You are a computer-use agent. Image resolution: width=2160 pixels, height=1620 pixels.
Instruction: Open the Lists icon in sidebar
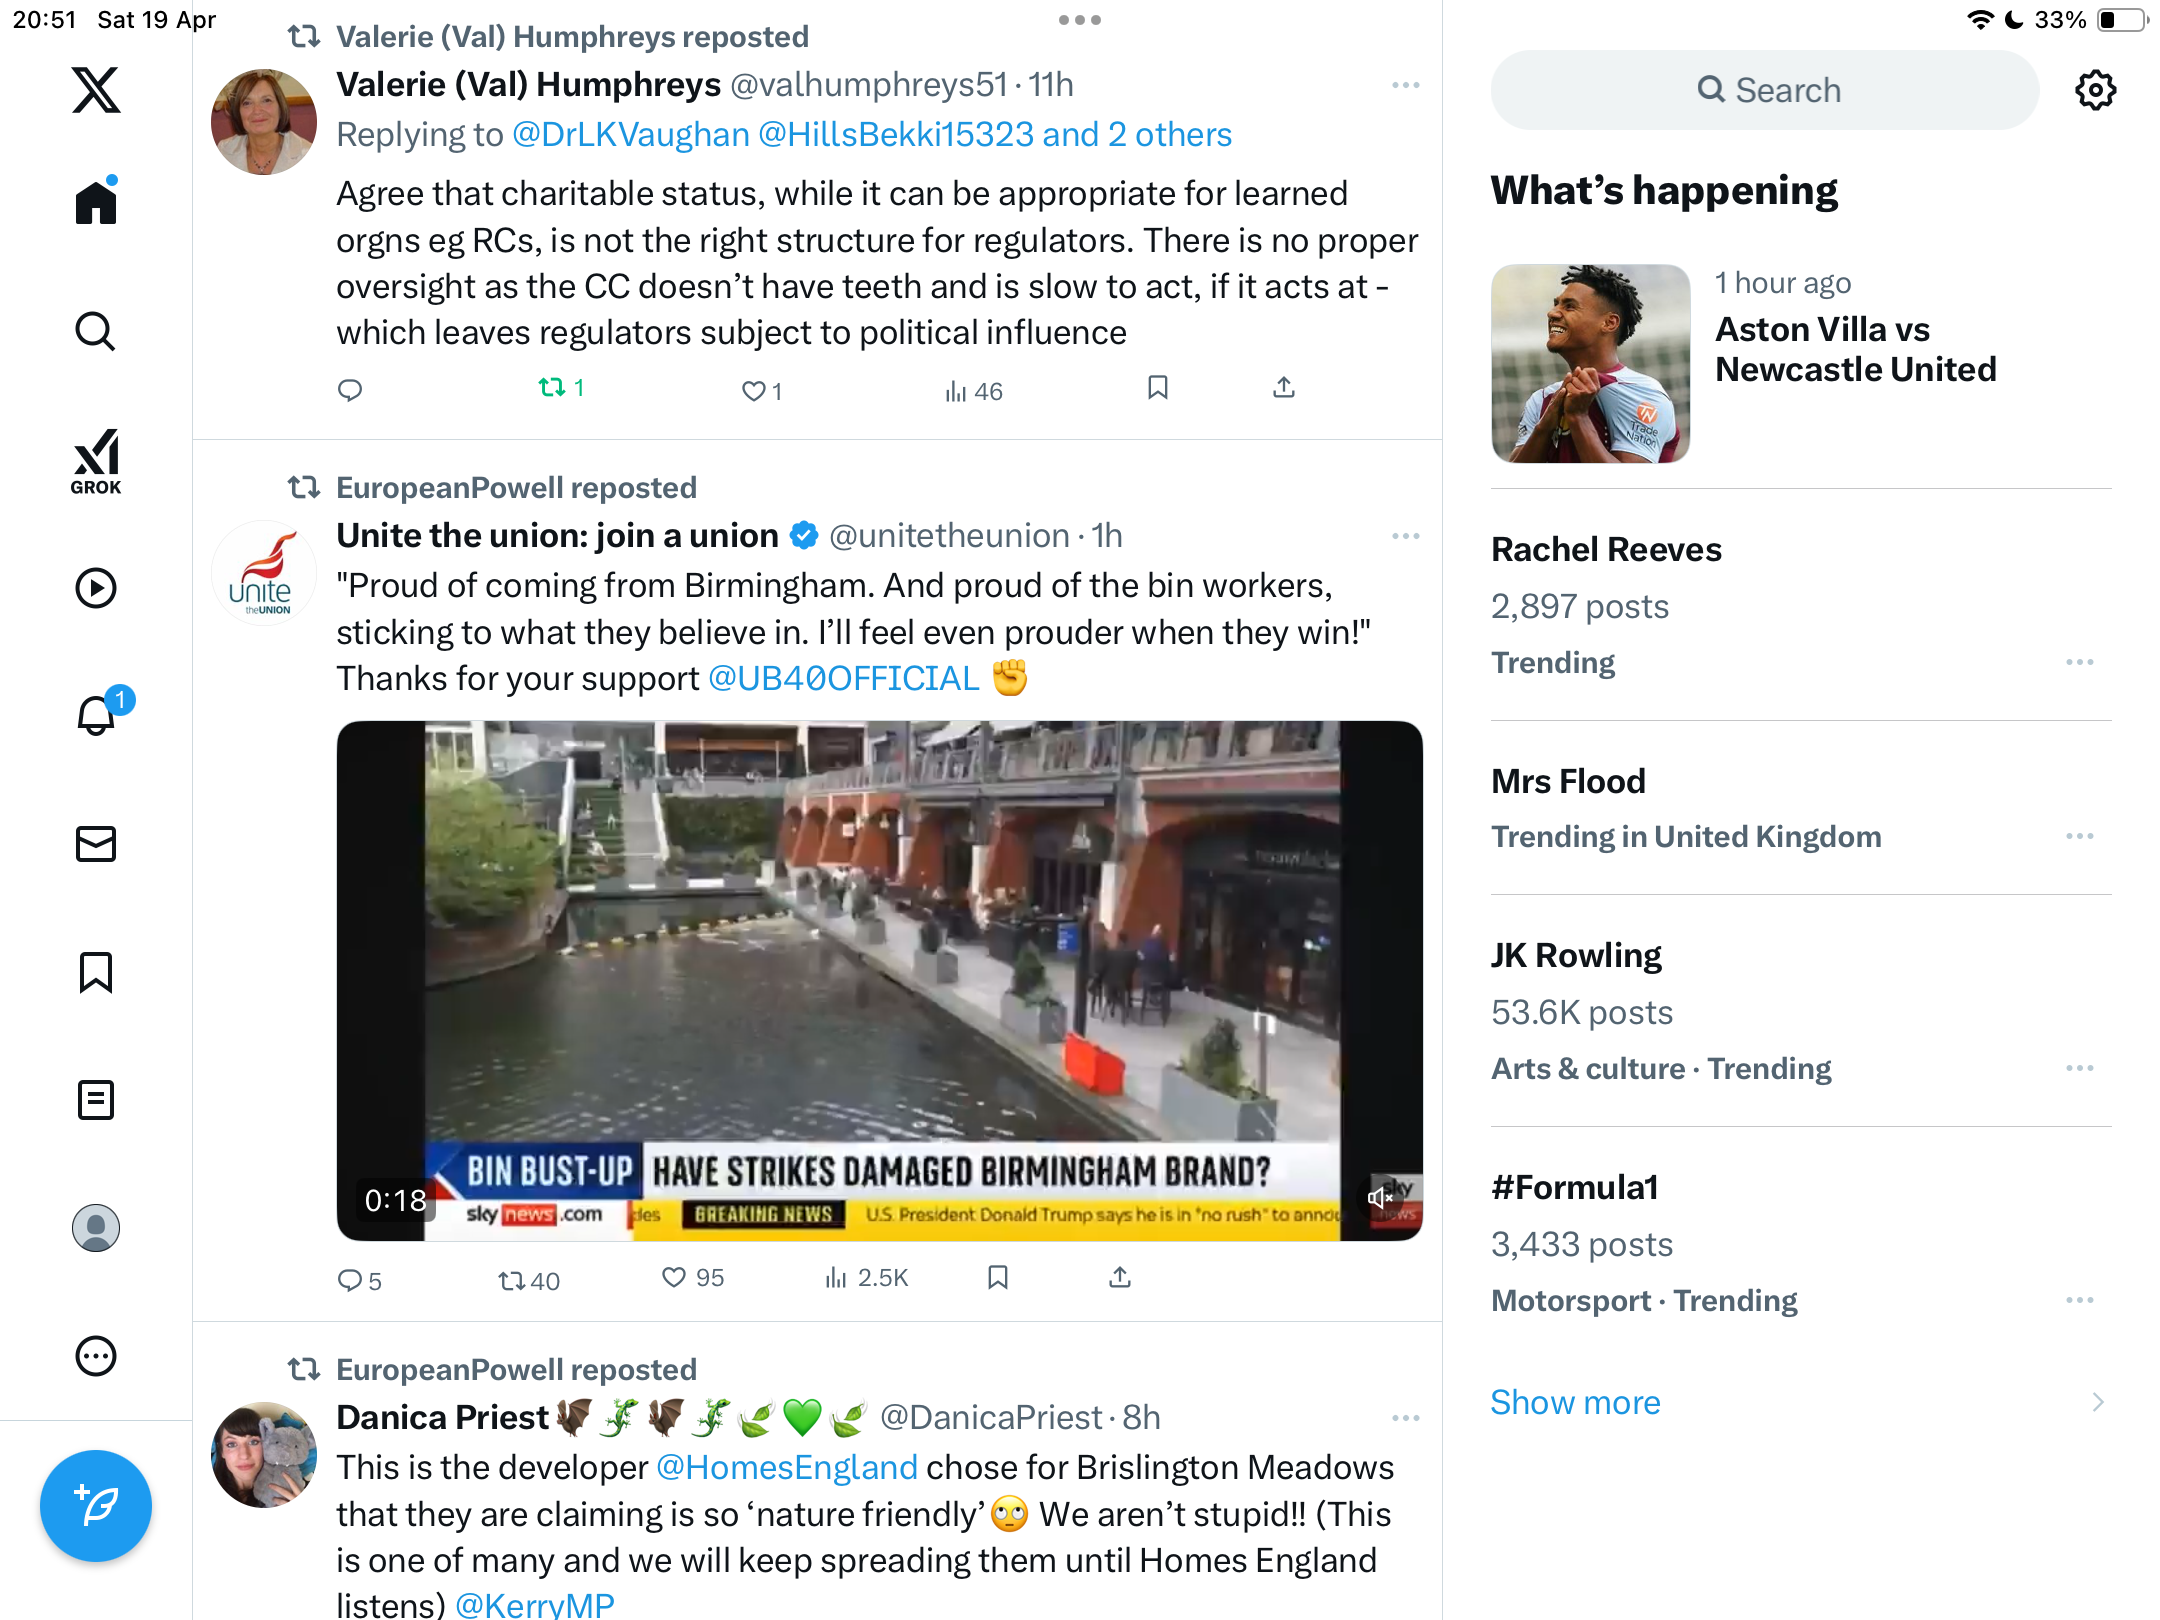point(96,1100)
